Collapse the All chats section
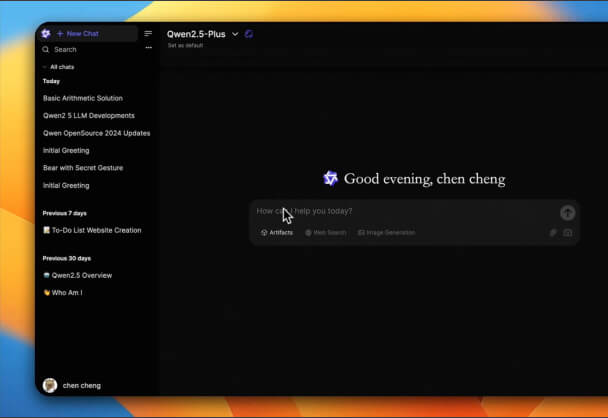608x418 pixels. [59, 67]
